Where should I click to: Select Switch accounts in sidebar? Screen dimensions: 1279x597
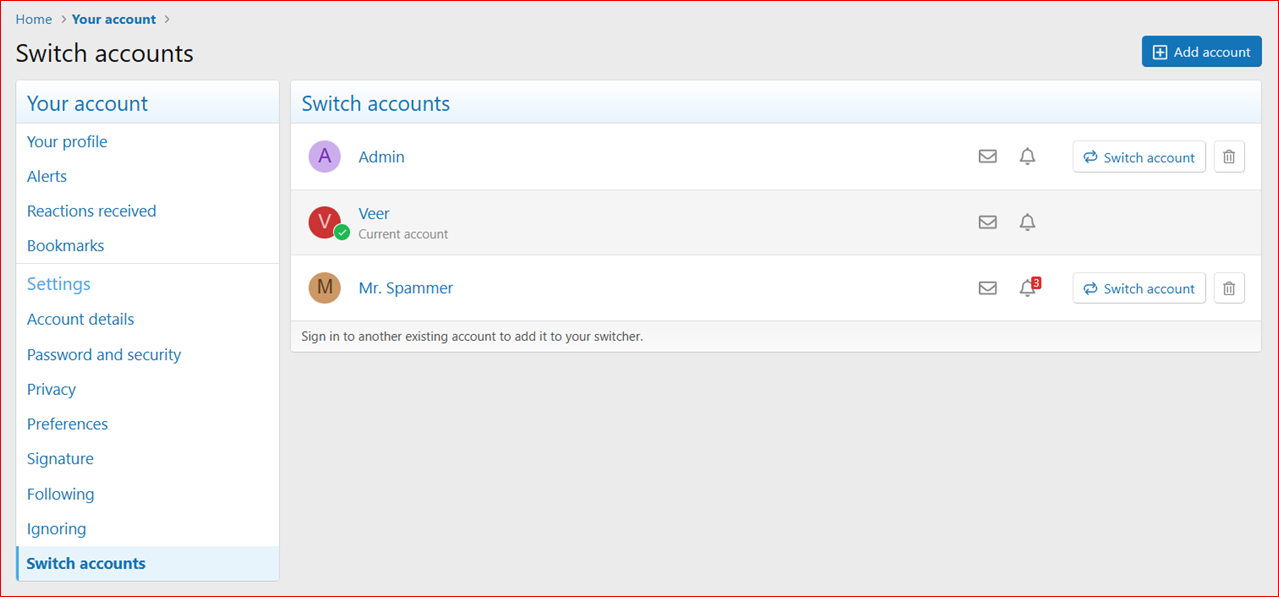148,564
